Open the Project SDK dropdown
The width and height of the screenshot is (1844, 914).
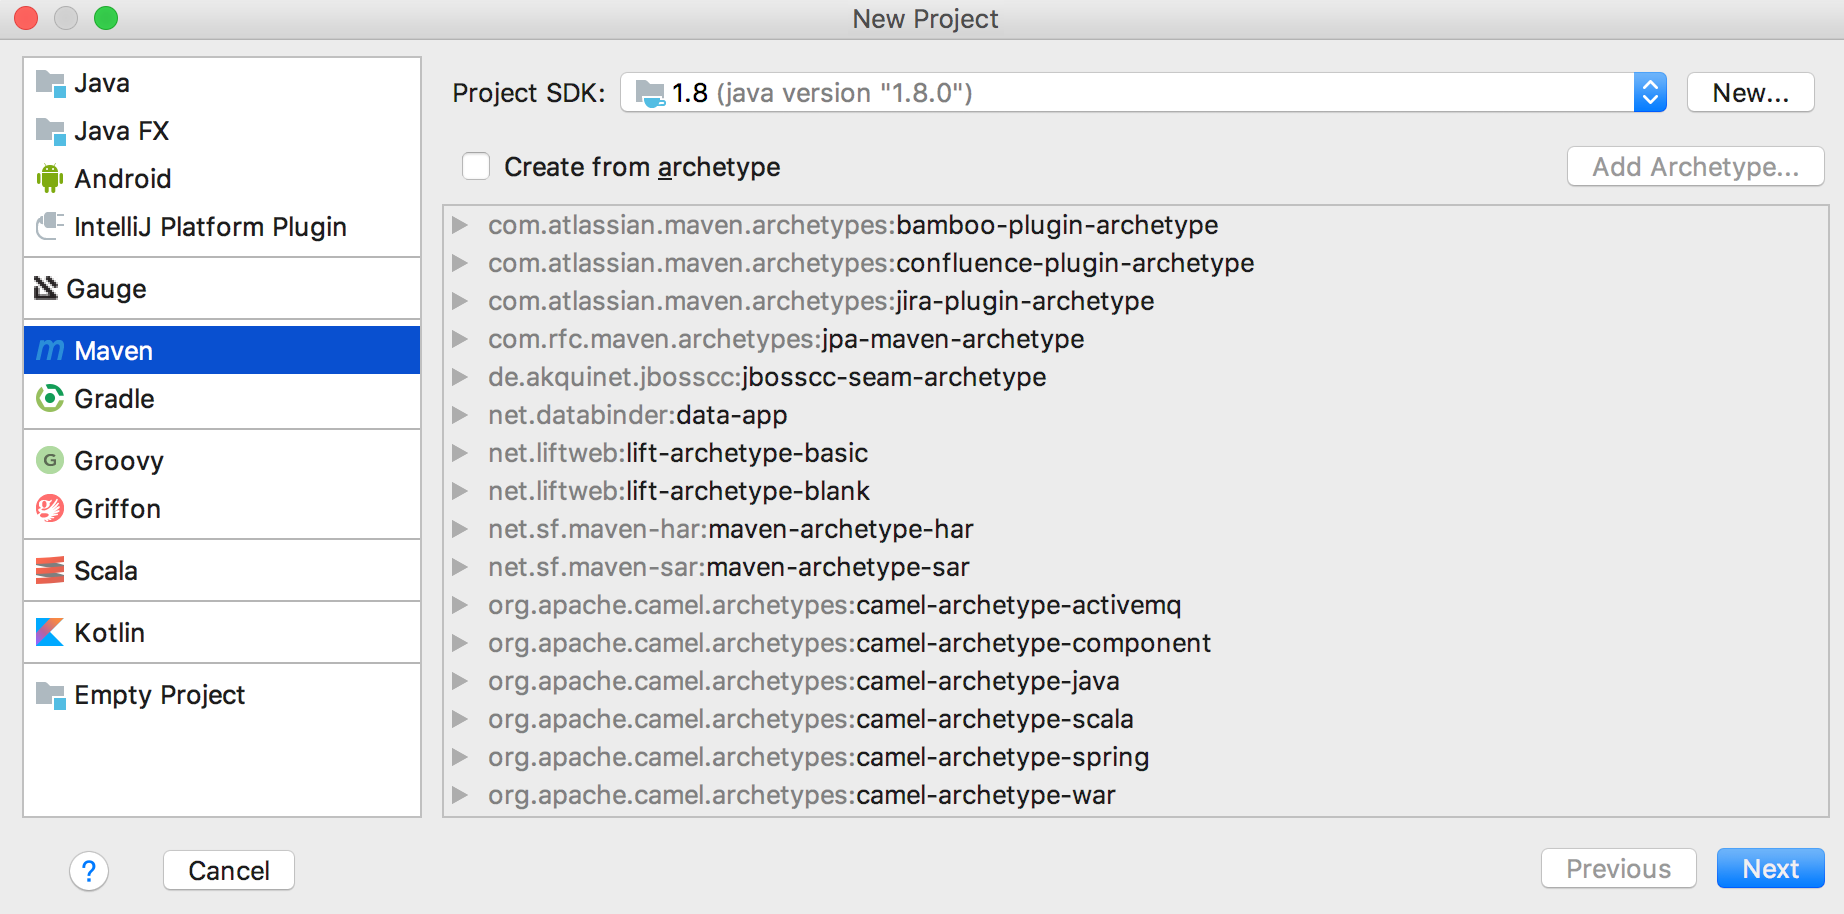point(1649,93)
